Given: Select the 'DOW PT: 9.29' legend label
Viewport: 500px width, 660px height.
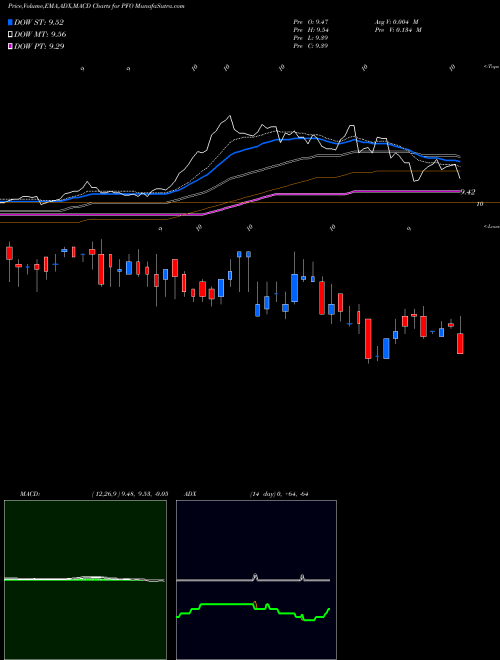Looking at the screenshot, I should point(39,46).
